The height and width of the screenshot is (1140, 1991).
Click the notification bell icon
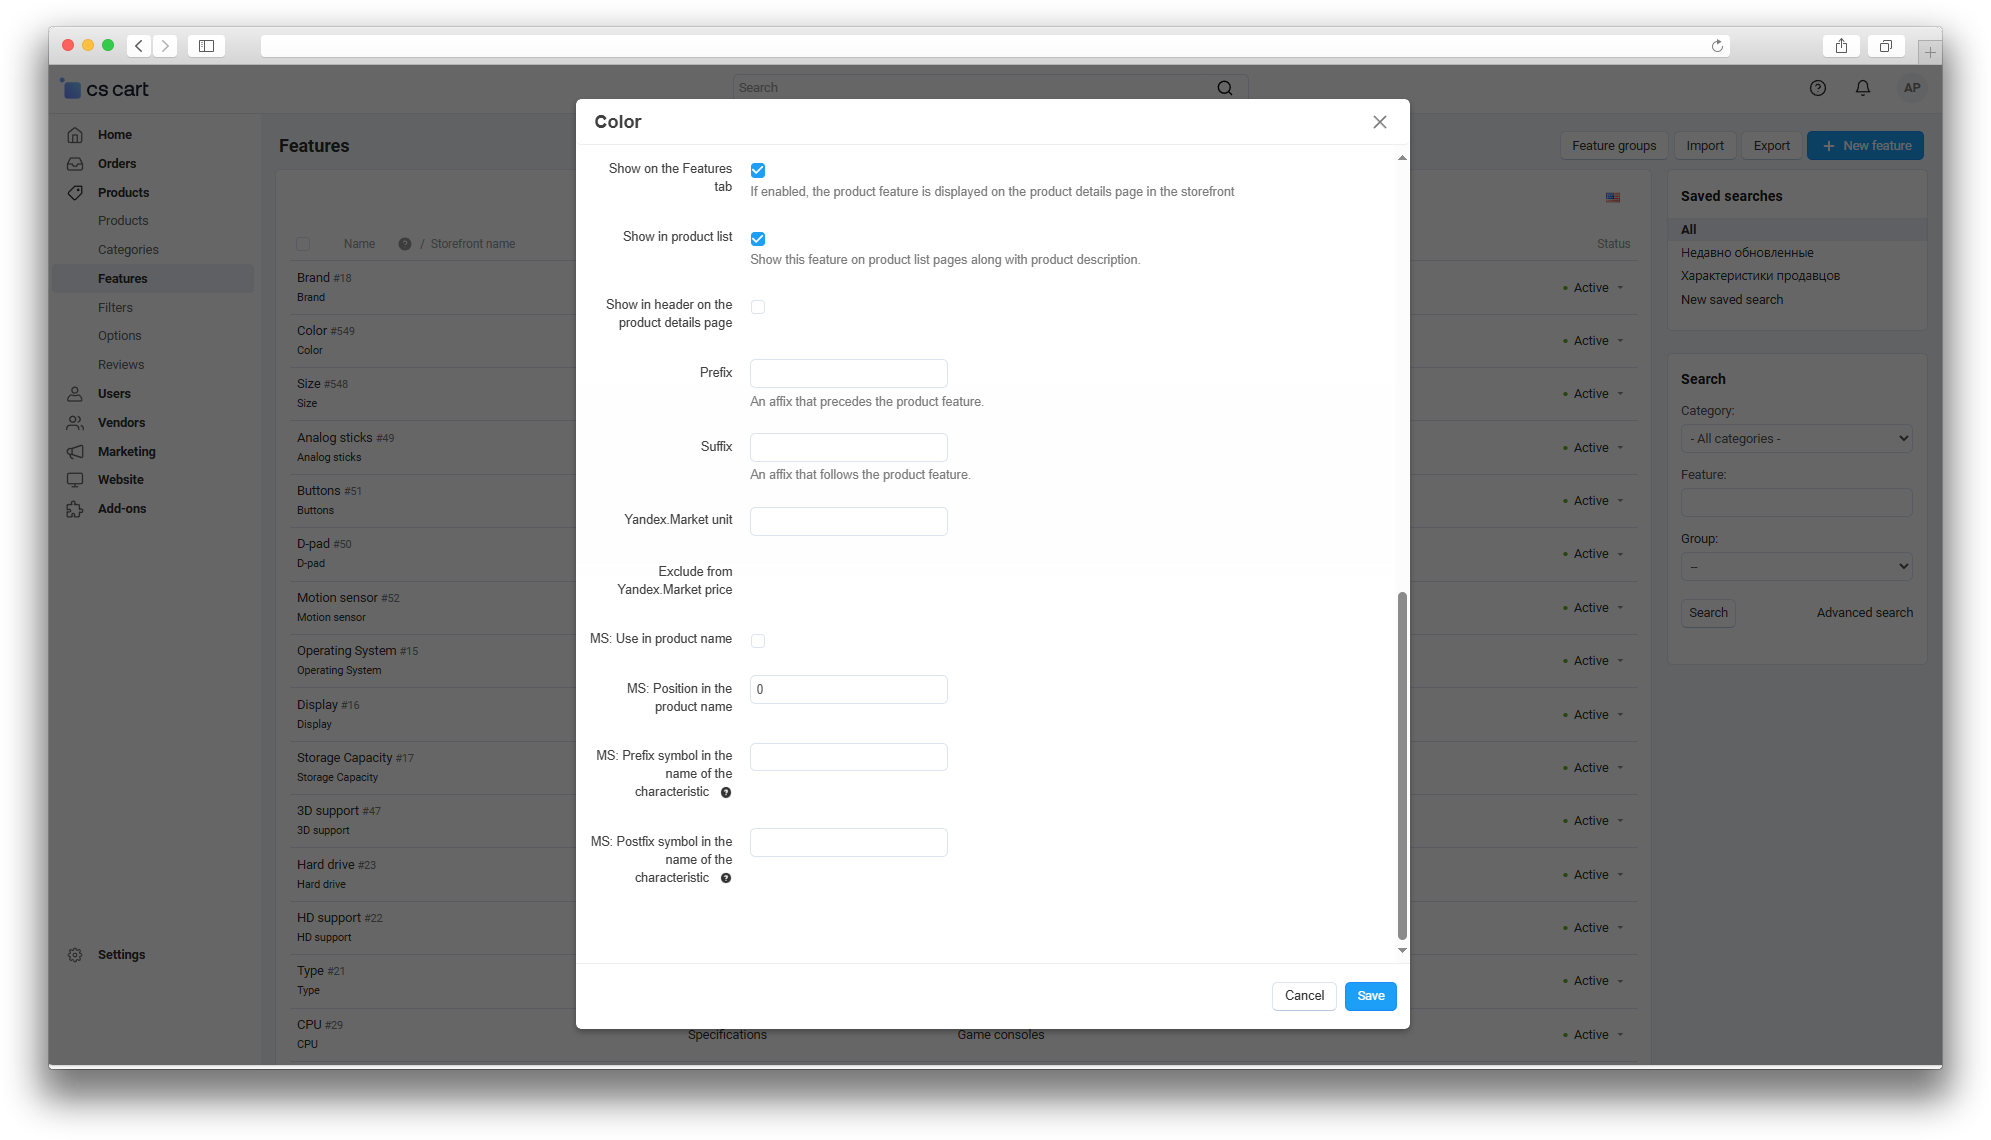[x=1862, y=88]
